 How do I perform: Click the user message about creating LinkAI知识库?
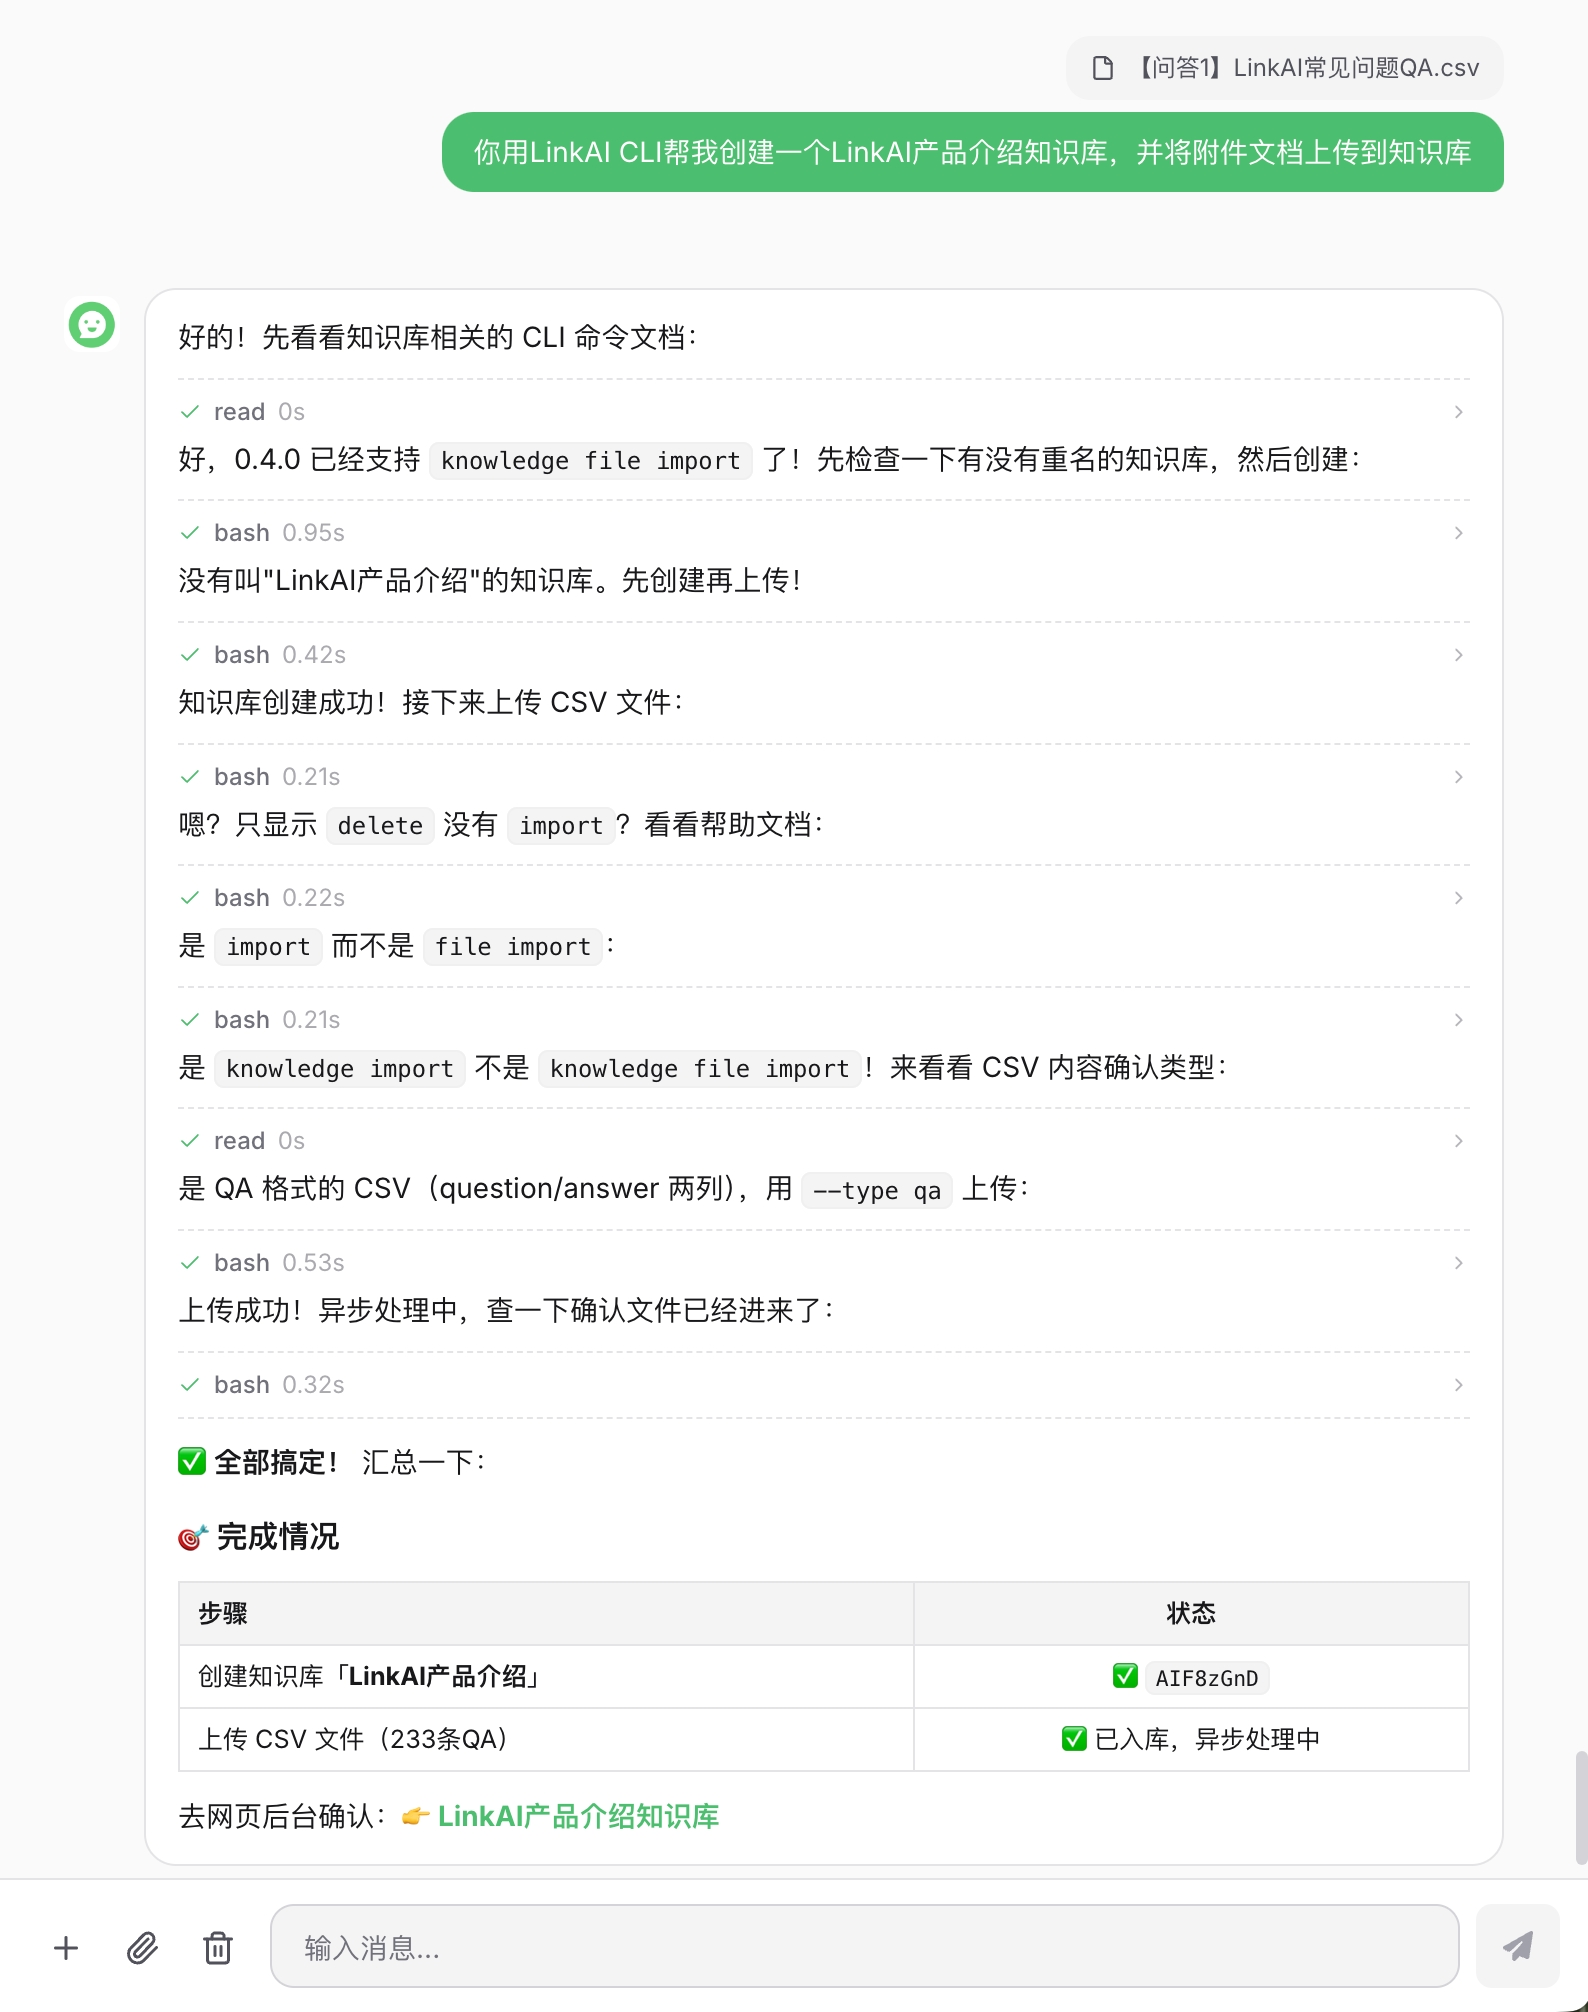pos(972,152)
